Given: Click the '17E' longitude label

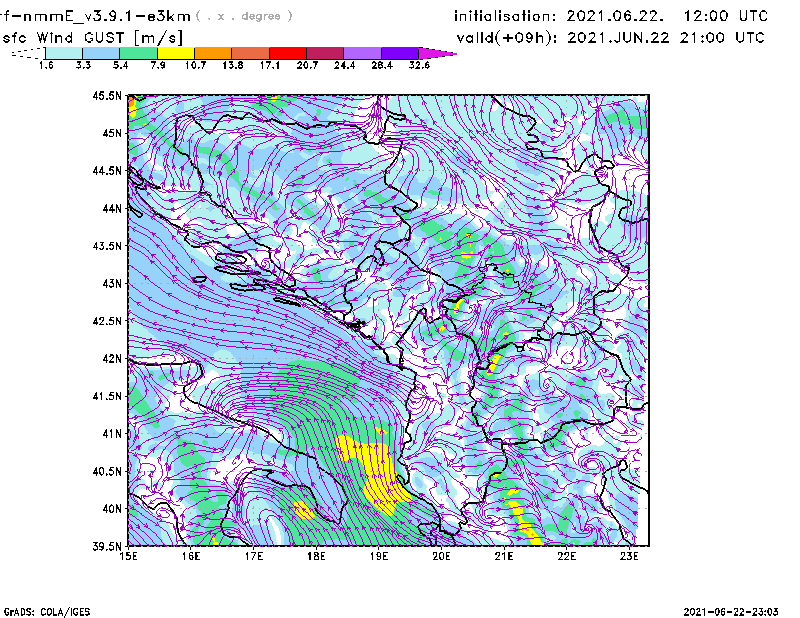Looking at the screenshot, I should pyautogui.click(x=254, y=556).
